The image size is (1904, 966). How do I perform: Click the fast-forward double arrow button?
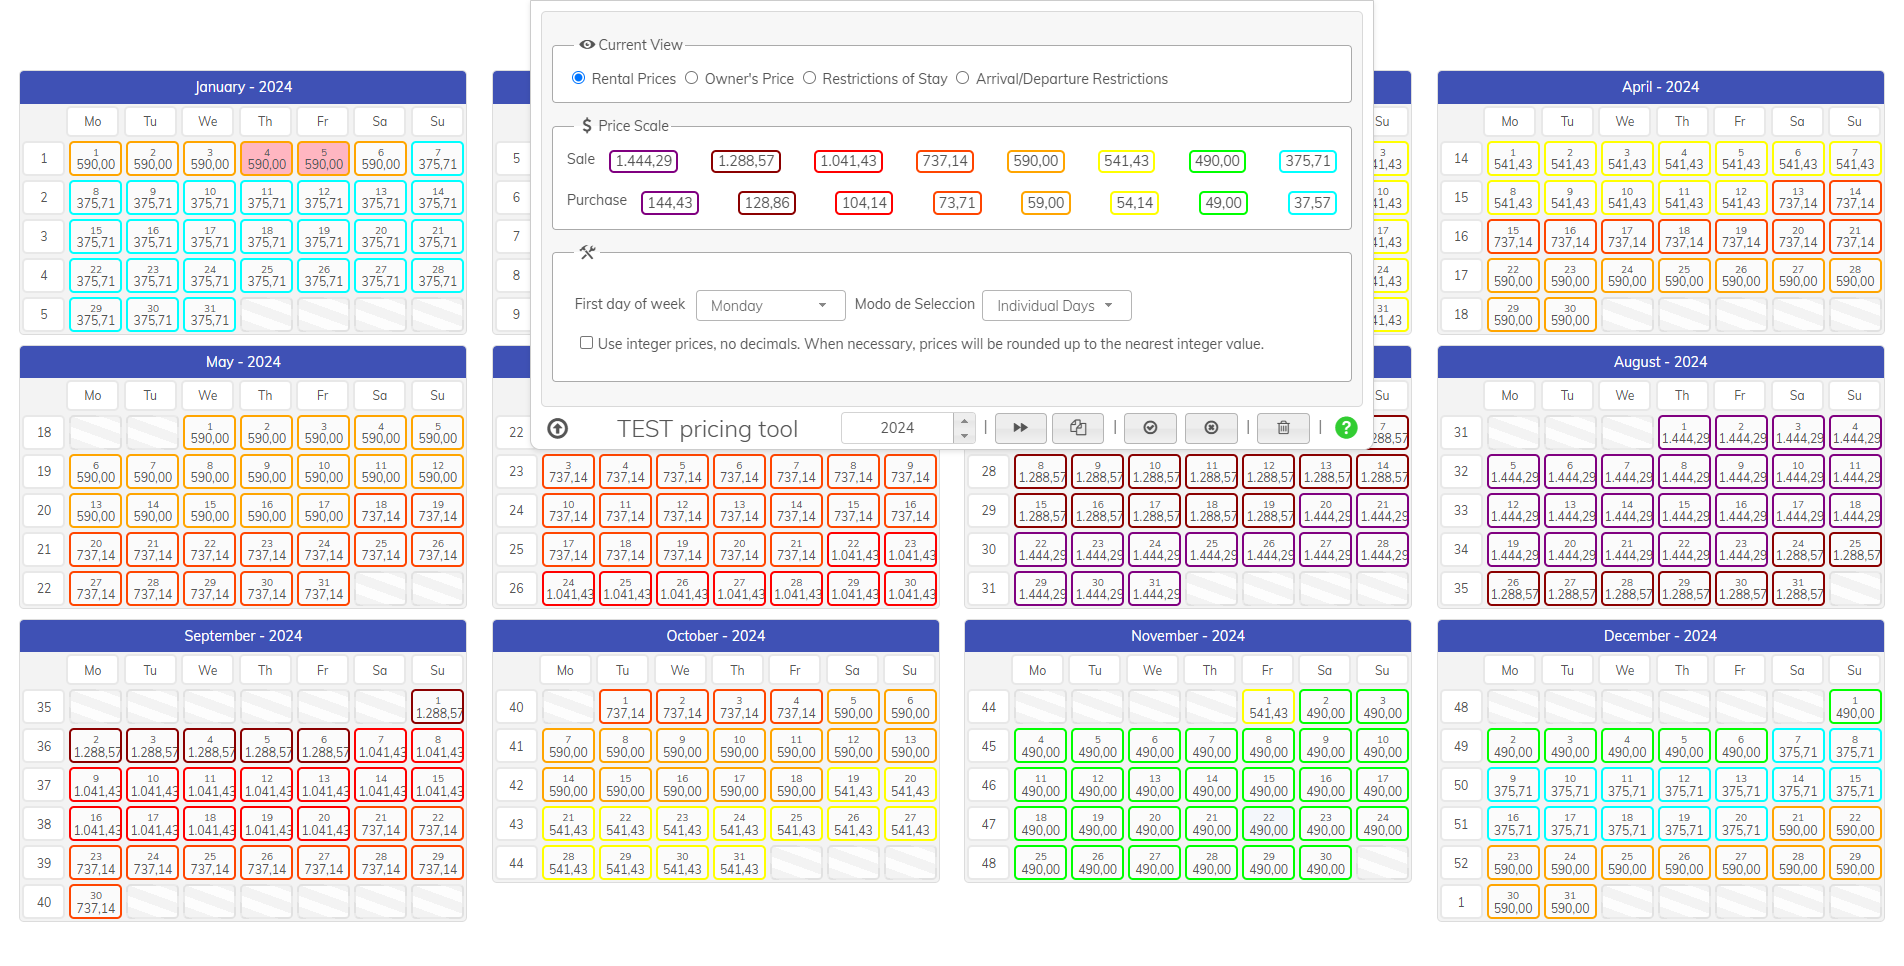[x=1020, y=428]
